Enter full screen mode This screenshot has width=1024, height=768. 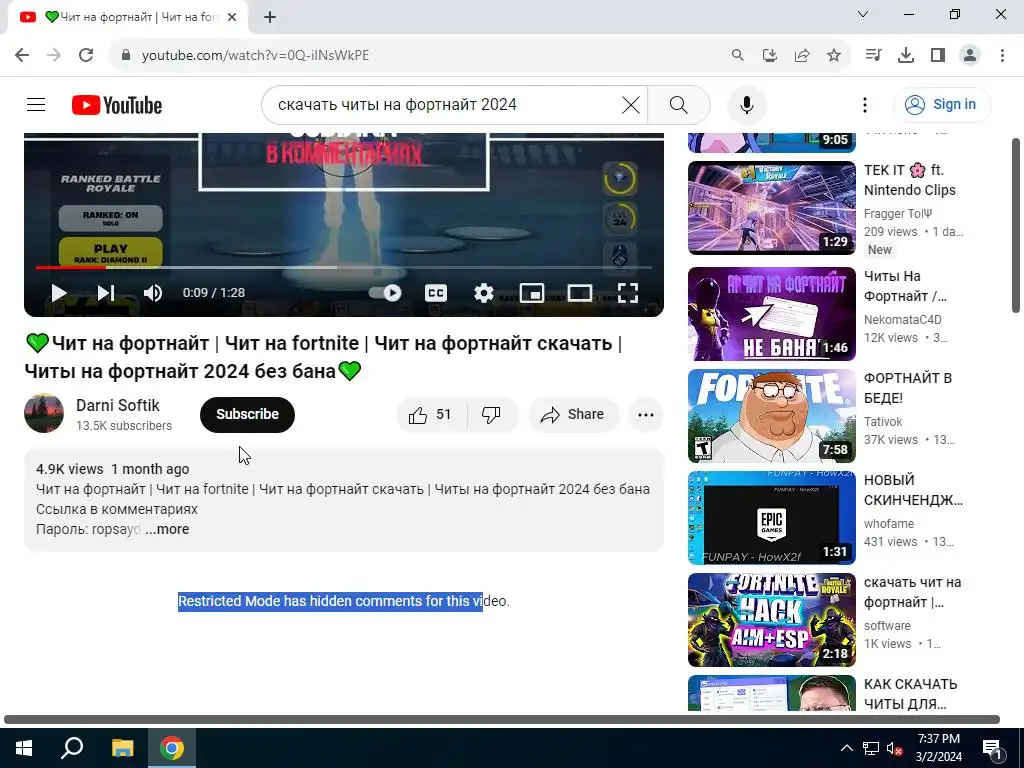pos(628,293)
